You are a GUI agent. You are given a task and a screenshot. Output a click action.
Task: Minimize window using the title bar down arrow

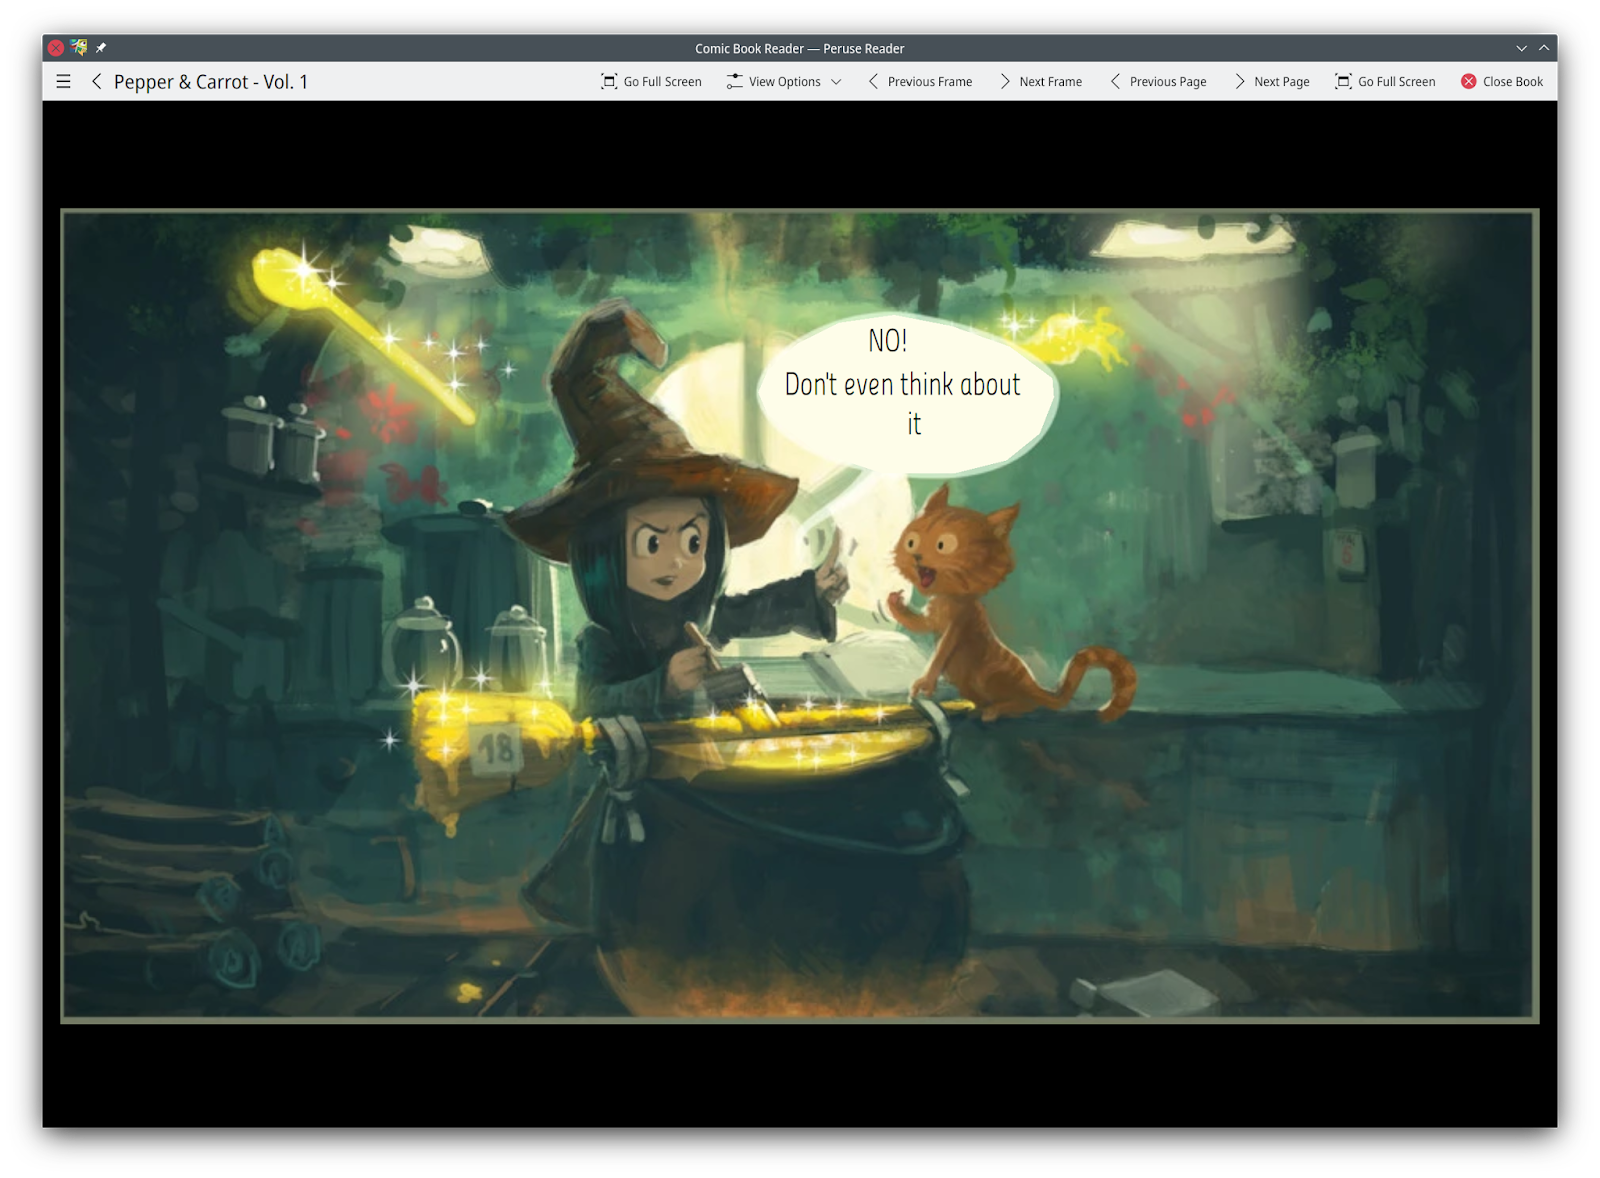1521,48
